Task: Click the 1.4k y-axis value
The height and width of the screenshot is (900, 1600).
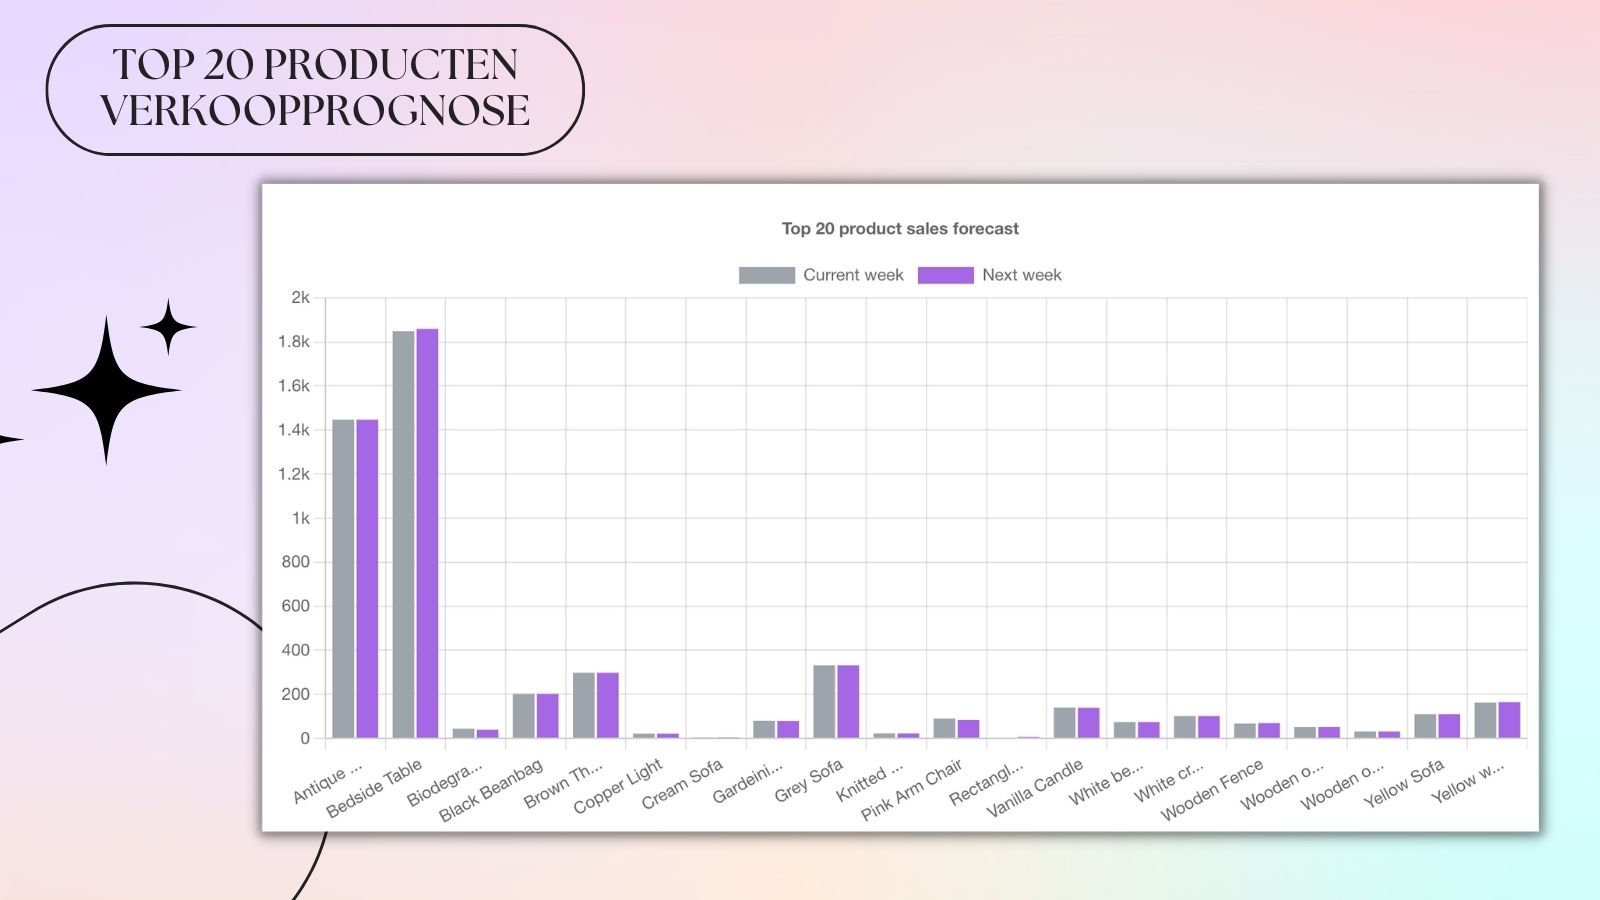Action: click(294, 430)
